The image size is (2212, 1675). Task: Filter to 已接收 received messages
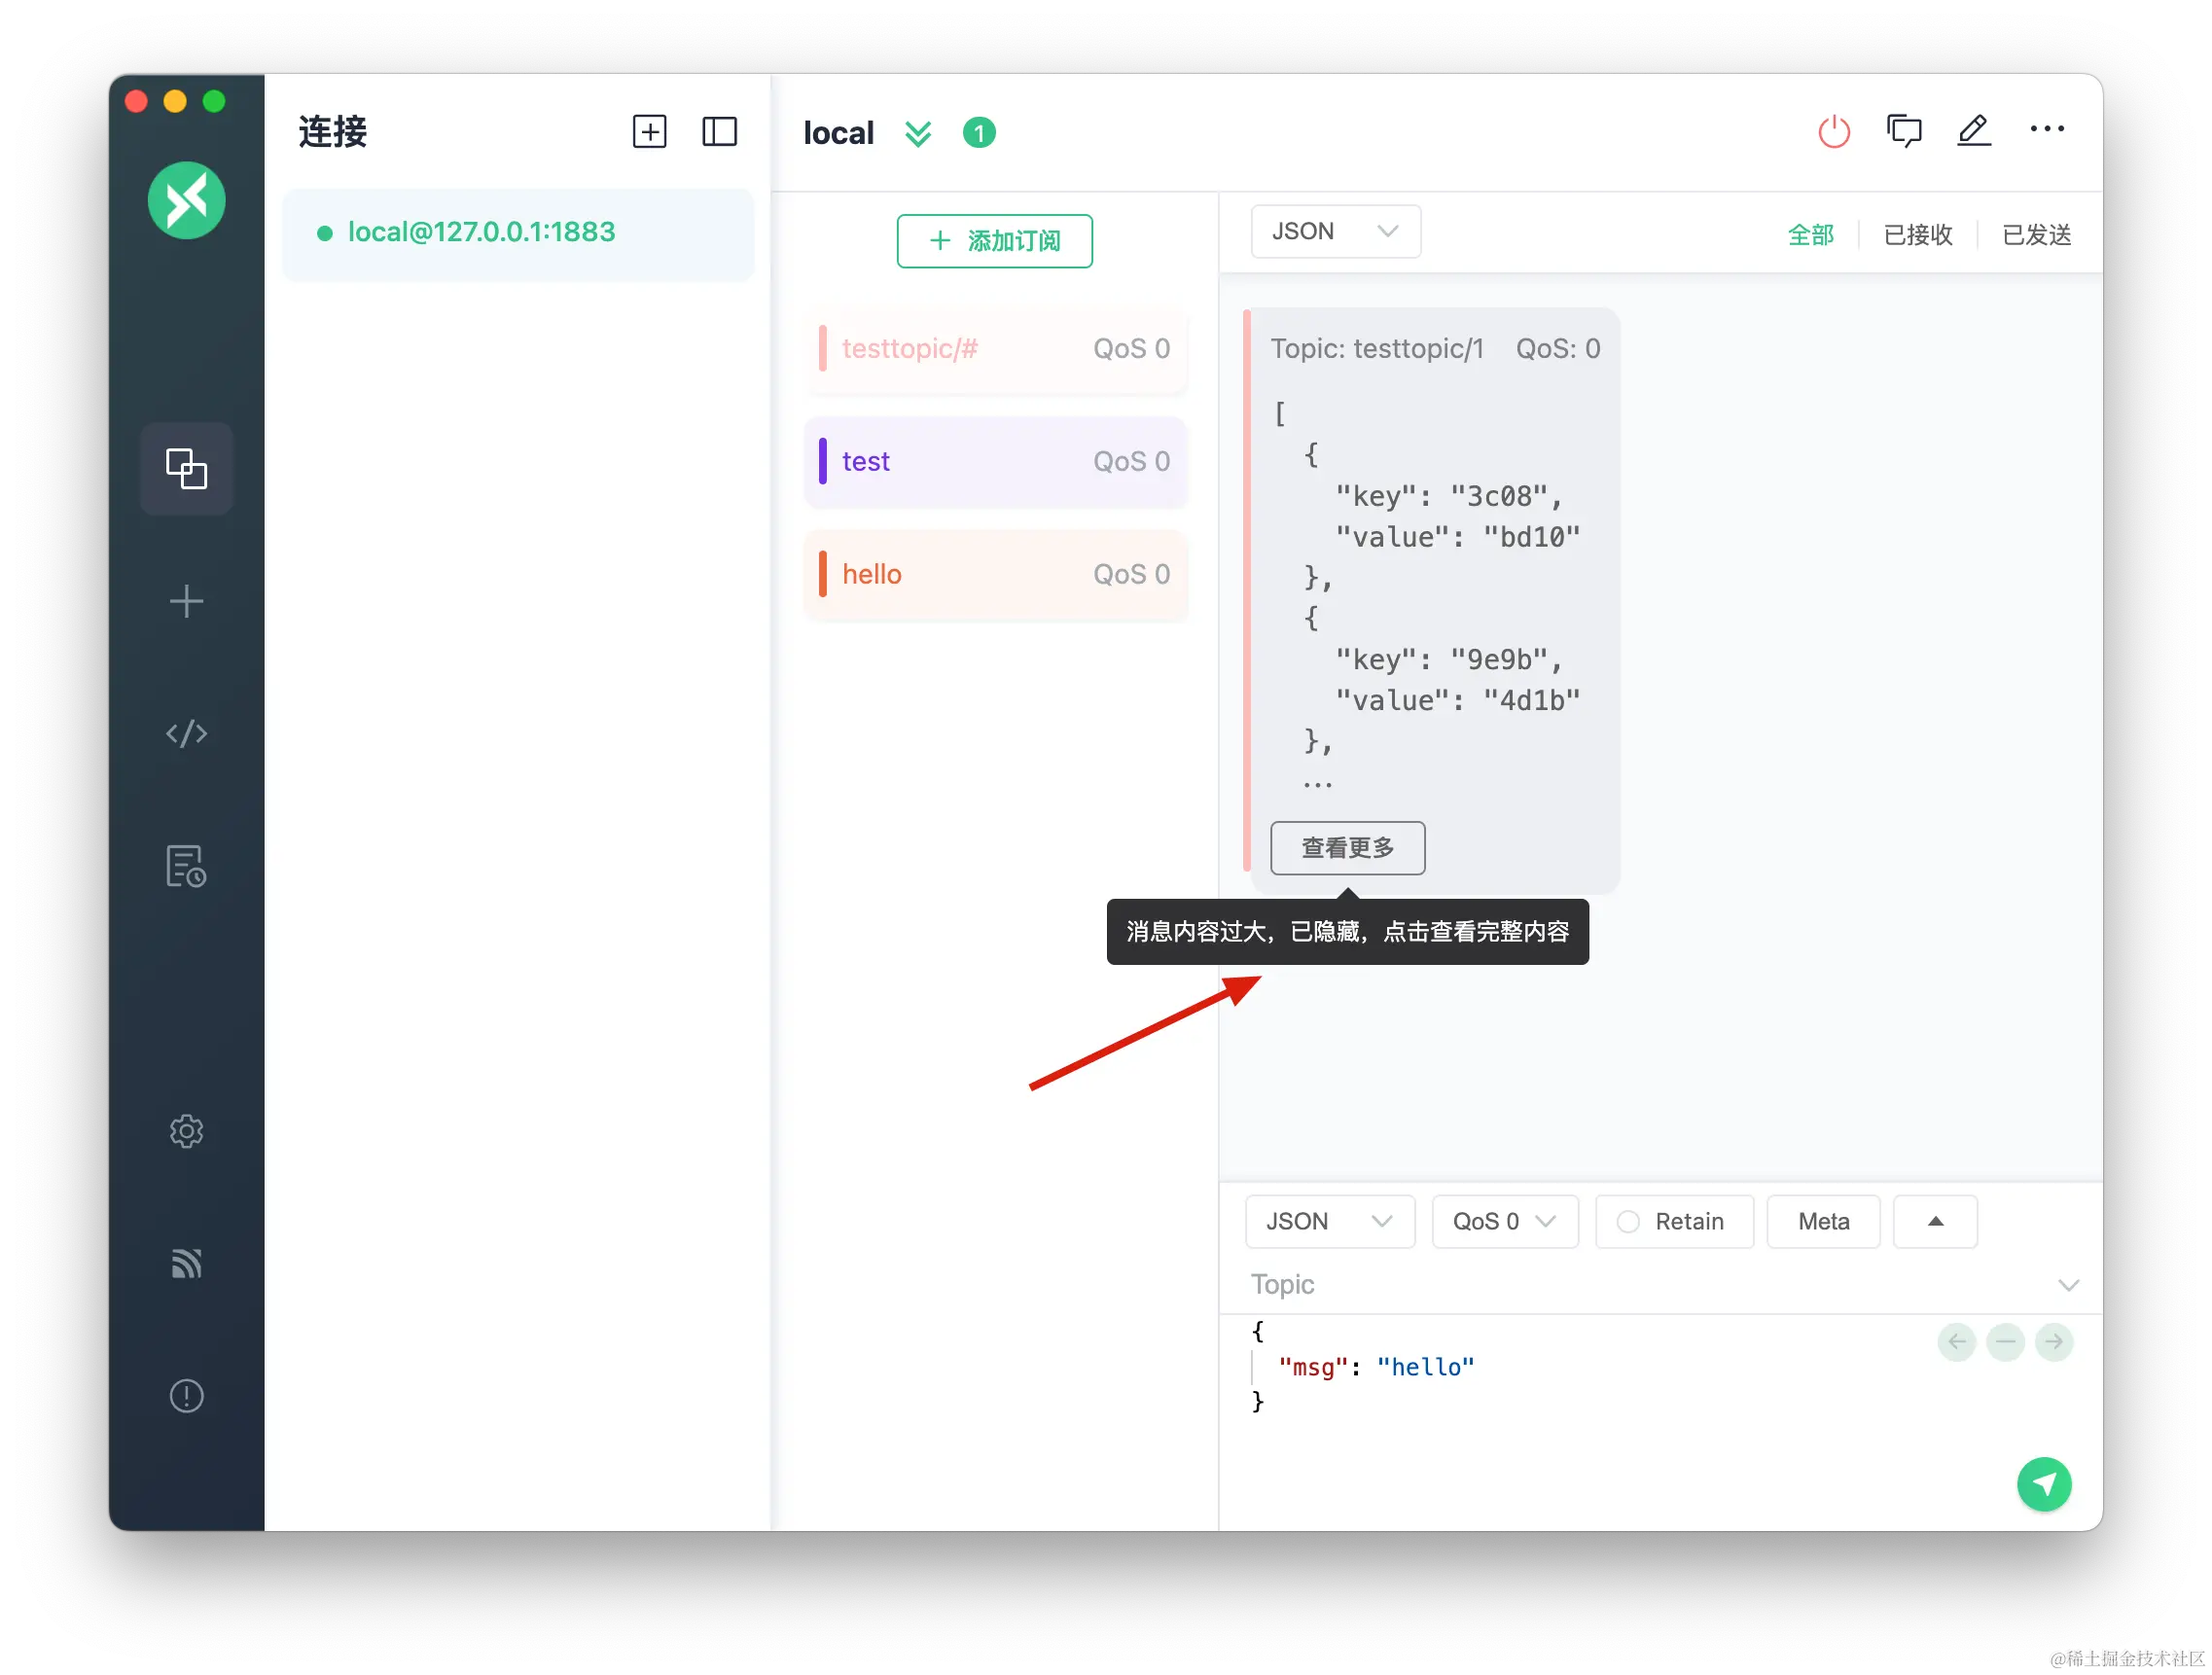[1917, 235]
